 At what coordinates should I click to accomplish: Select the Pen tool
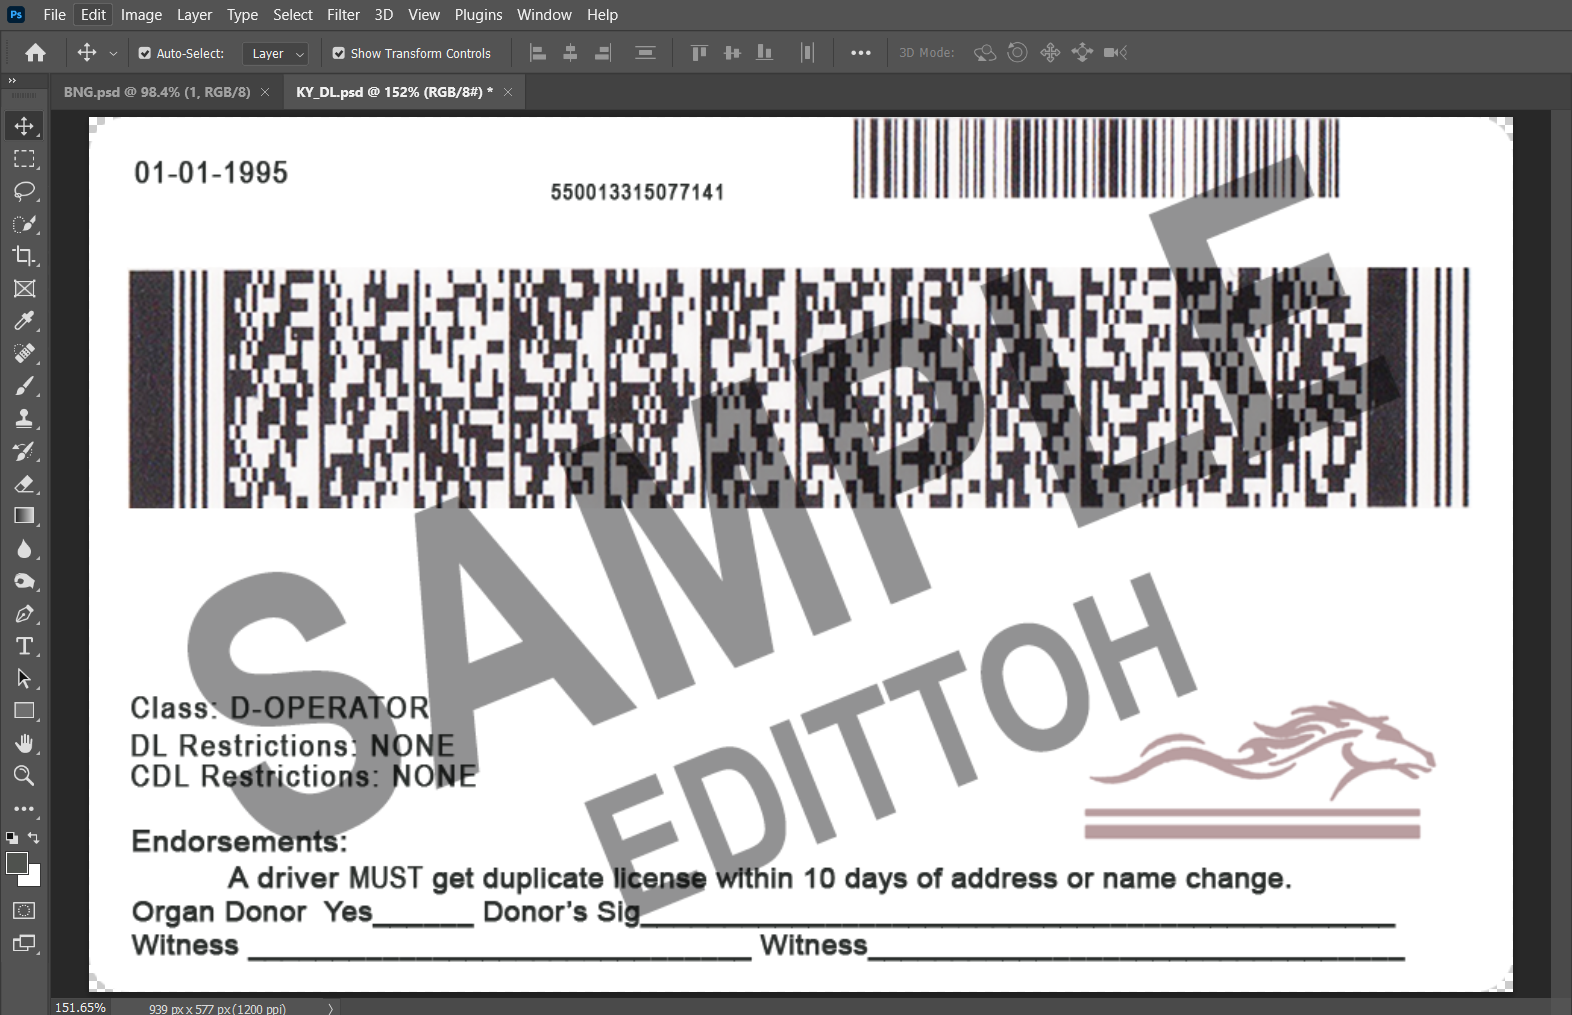tap(24, 614)
